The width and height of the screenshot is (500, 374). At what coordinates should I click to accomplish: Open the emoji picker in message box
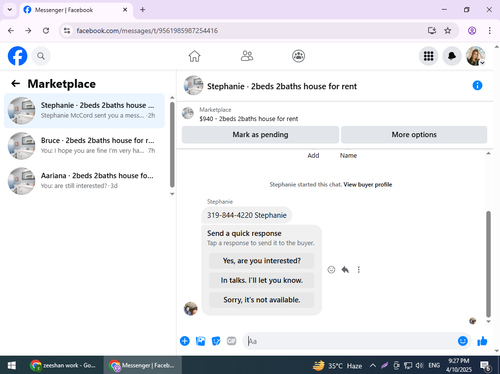pyautogui.click(x=463, y=341)
